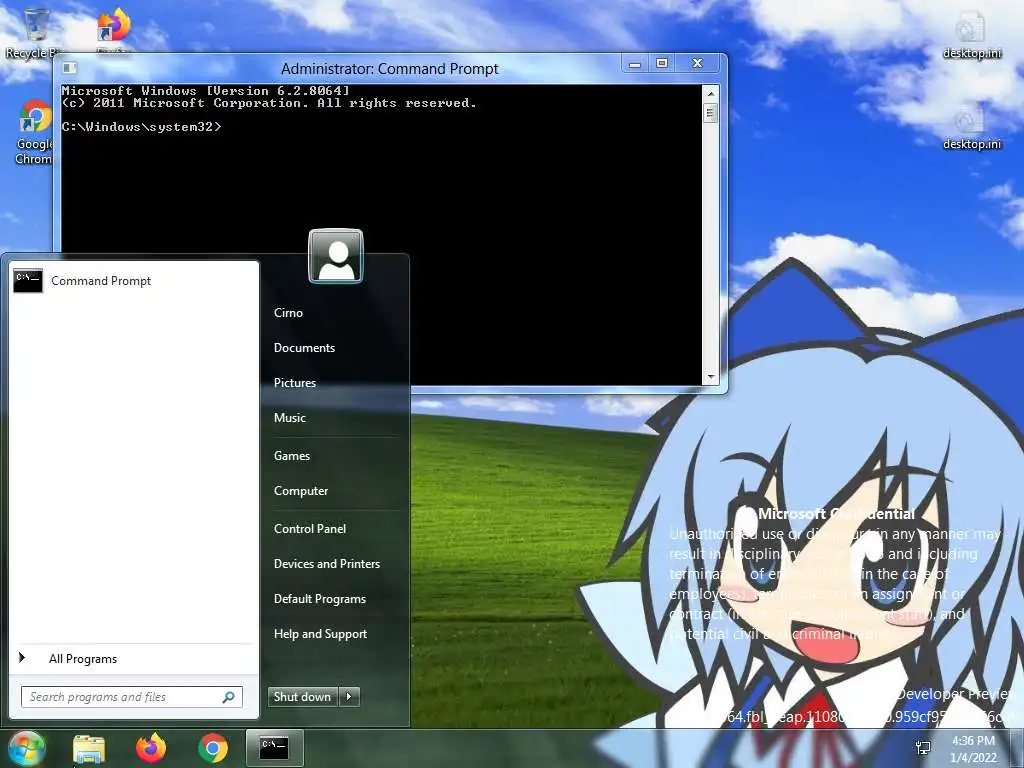
Task: Click the Shut down button
Action: pos(302,697)
